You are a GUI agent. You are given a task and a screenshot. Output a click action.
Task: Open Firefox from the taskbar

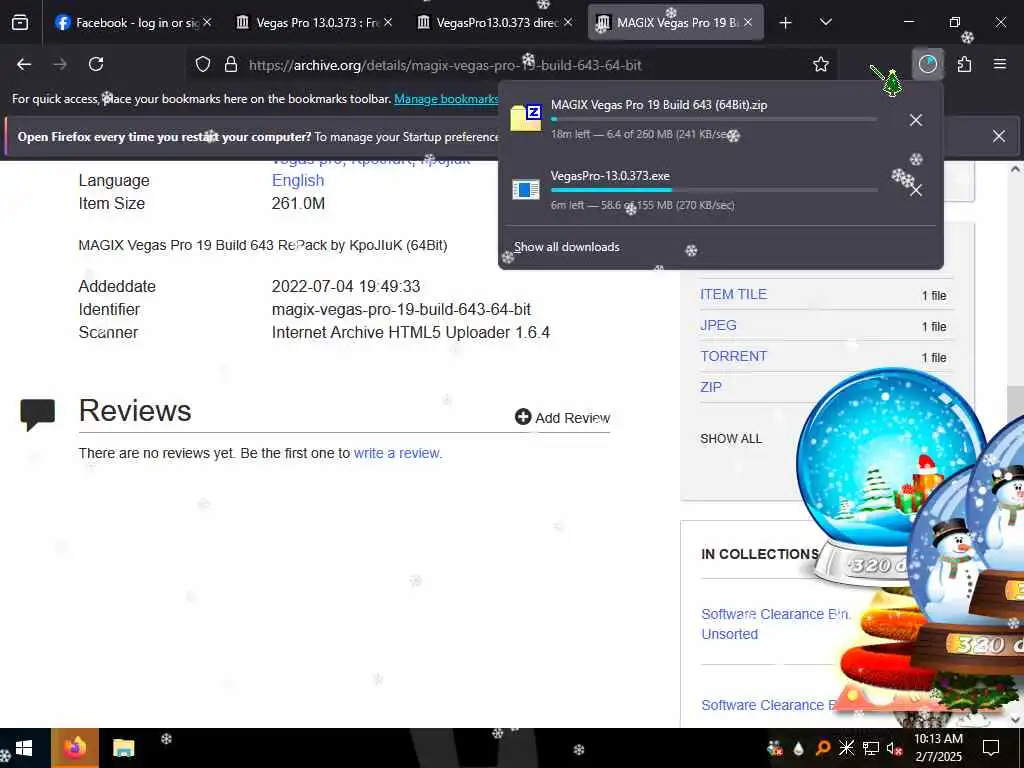(x=74, y=748)
